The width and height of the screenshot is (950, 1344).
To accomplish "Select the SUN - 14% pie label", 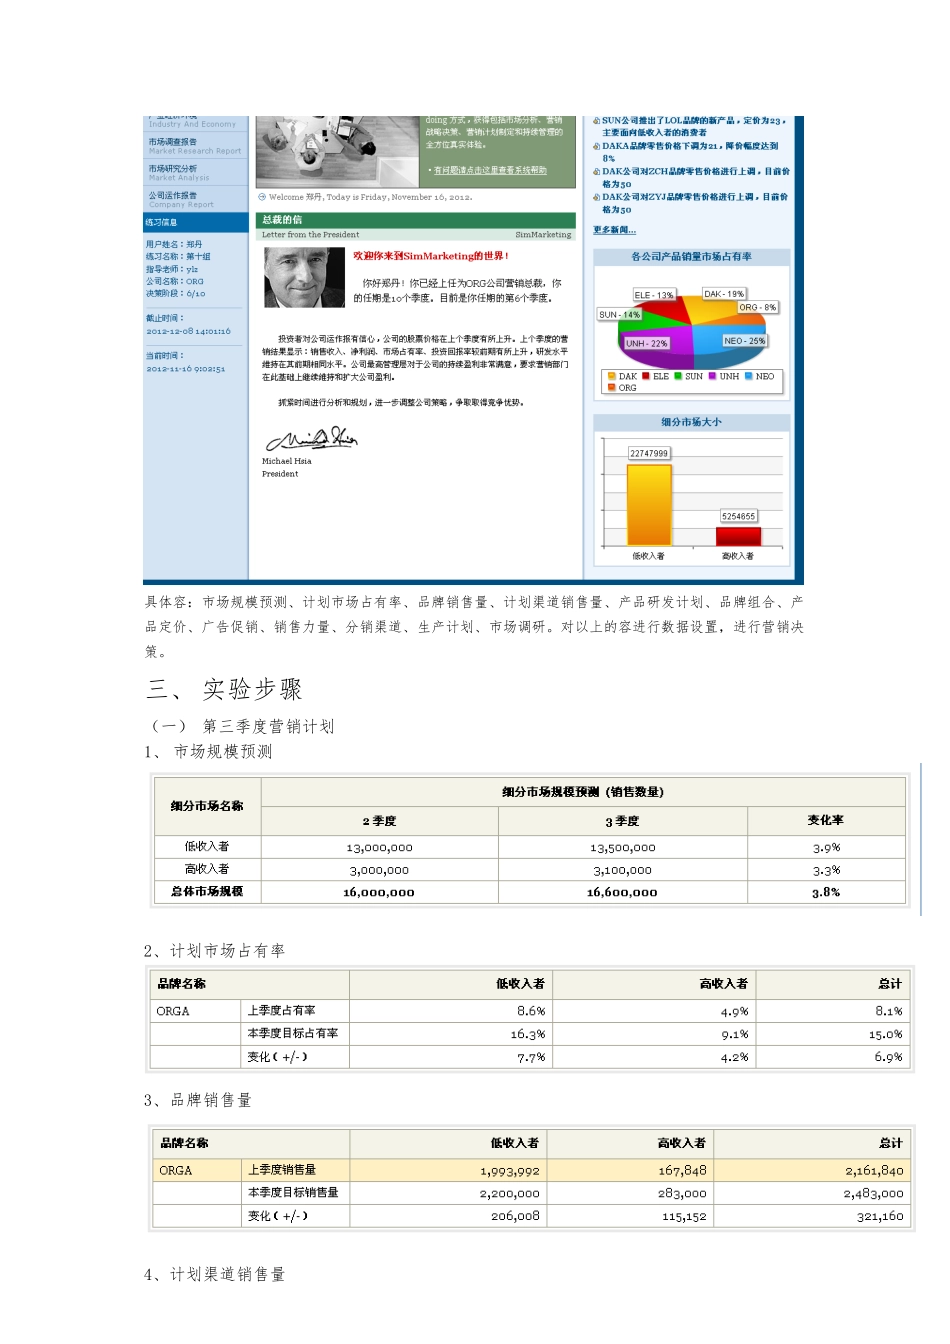I will click(x=619, y=314).
